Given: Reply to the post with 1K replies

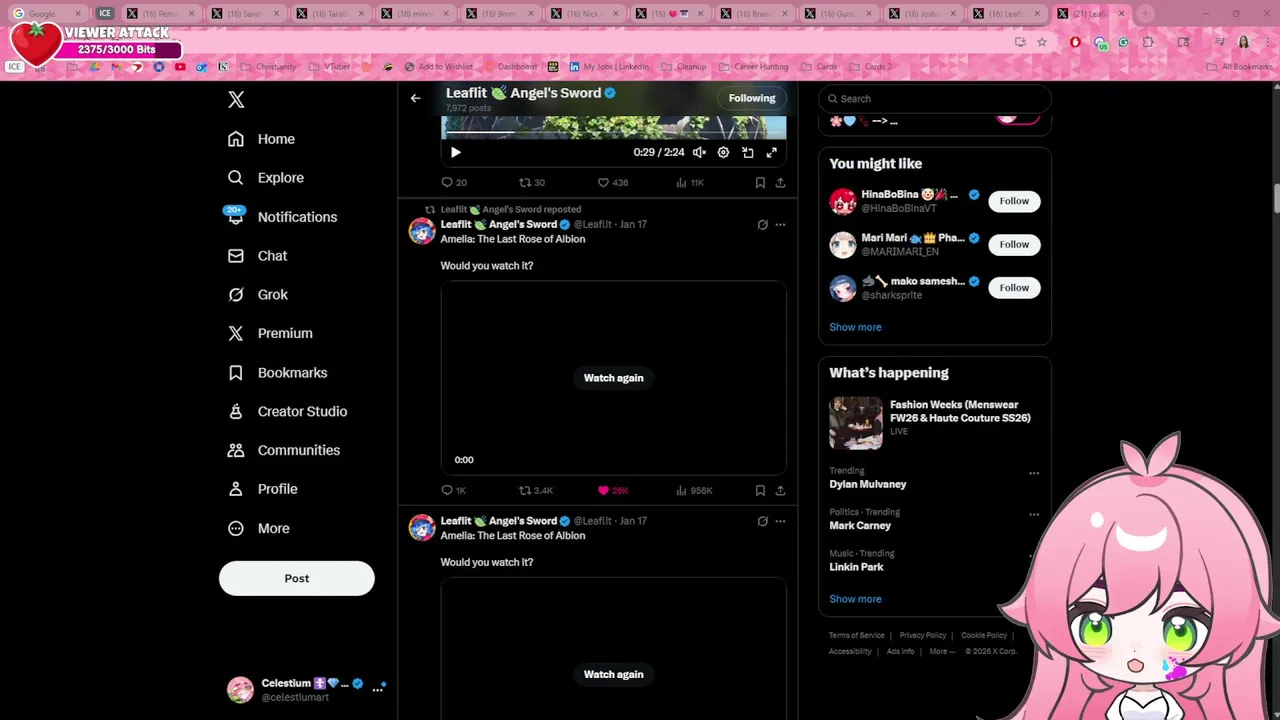Looking at the screenshot, I should (454, 491).
